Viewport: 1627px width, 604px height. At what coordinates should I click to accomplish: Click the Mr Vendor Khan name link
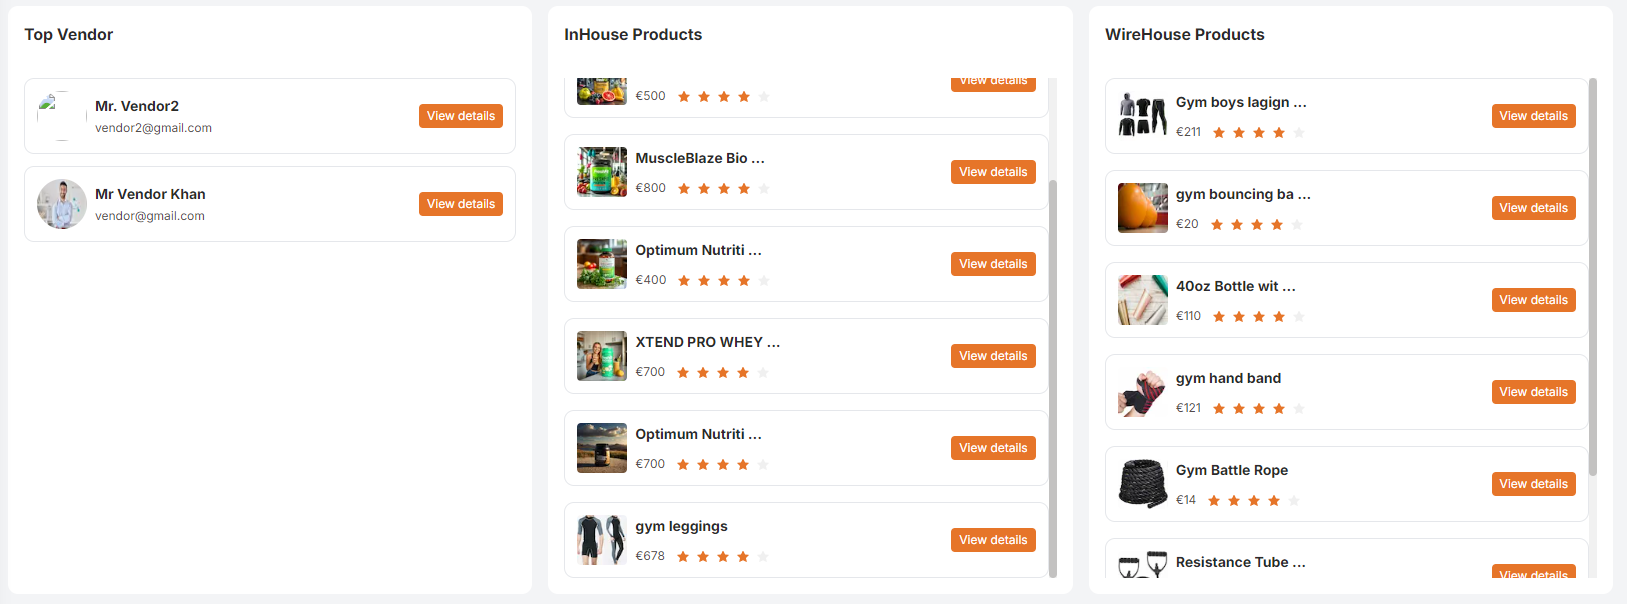(150, 194)
